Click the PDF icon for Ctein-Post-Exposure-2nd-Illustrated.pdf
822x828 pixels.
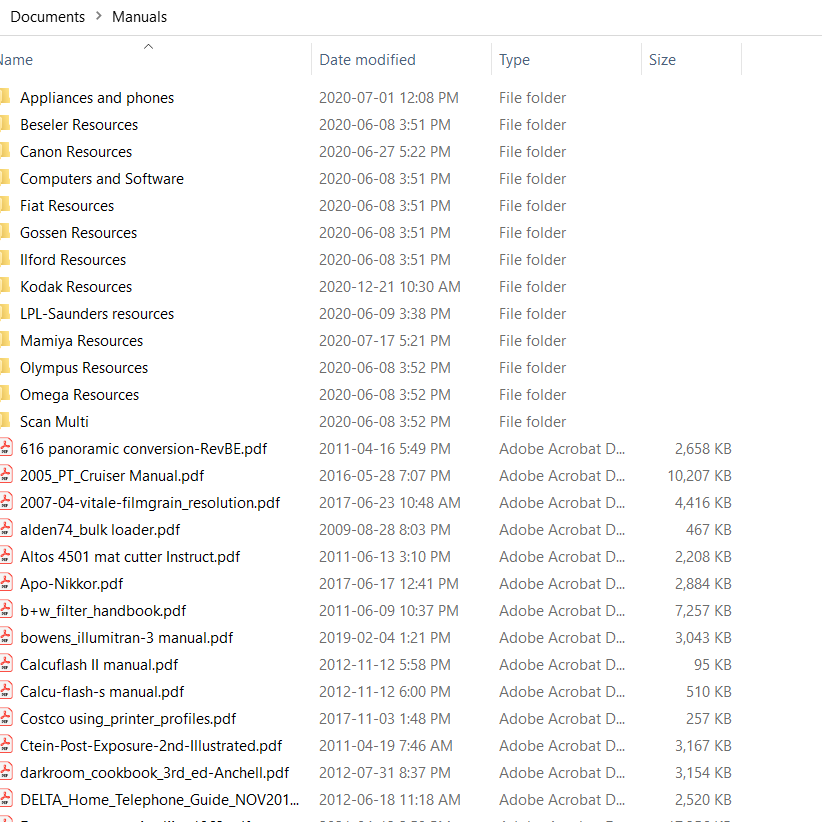click(x=6, y=745)
